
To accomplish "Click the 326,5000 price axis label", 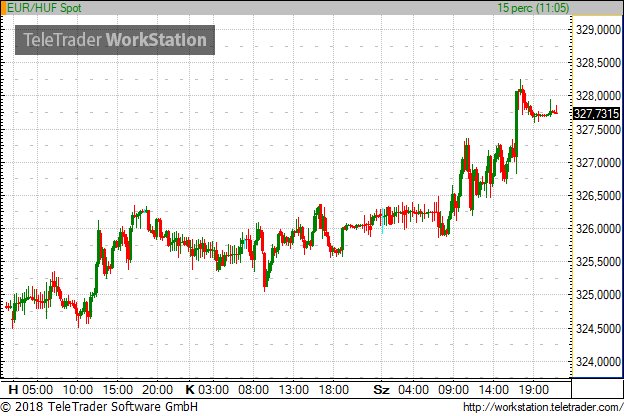I will coord(598,195).
